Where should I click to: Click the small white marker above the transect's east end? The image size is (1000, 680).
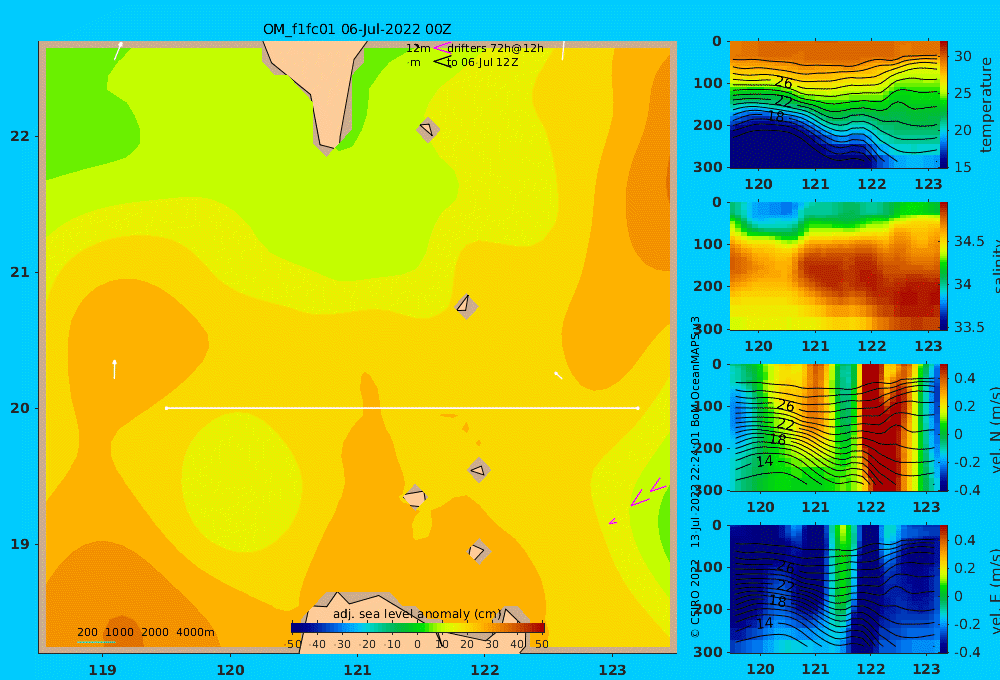pyautogui.click(x=558, y=376)
